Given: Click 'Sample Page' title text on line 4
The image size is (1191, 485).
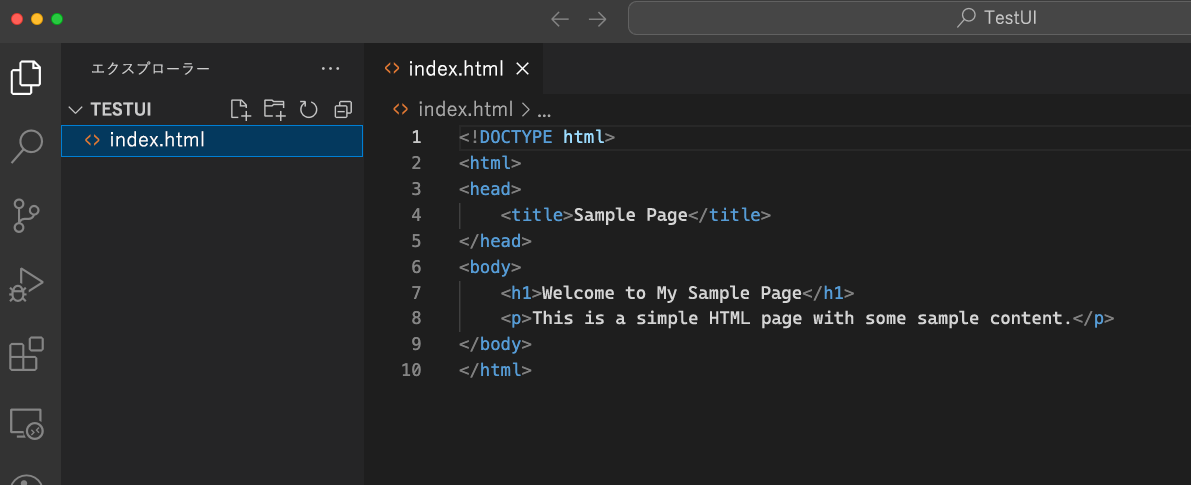Looking at the screenshot, I should click(x=630, y=216).
